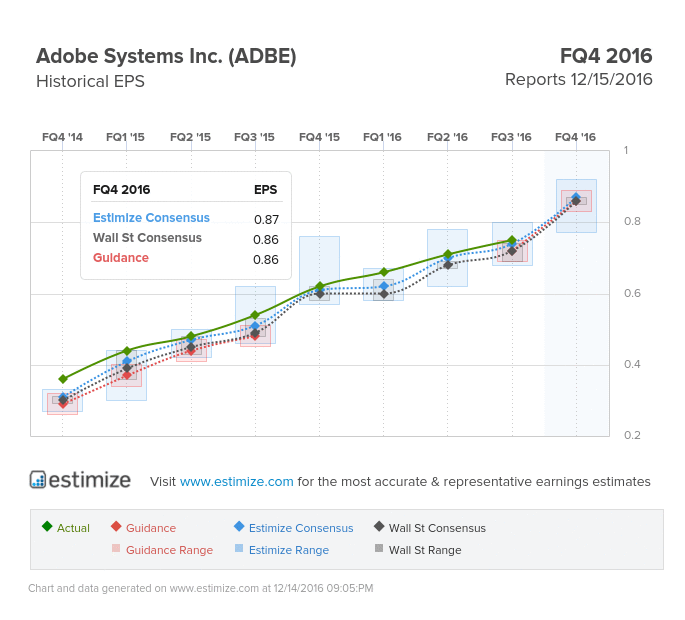Click the green Actual point for FQ4 '14
The height and width of the screenshot is (620, 685).
(63, 379)
